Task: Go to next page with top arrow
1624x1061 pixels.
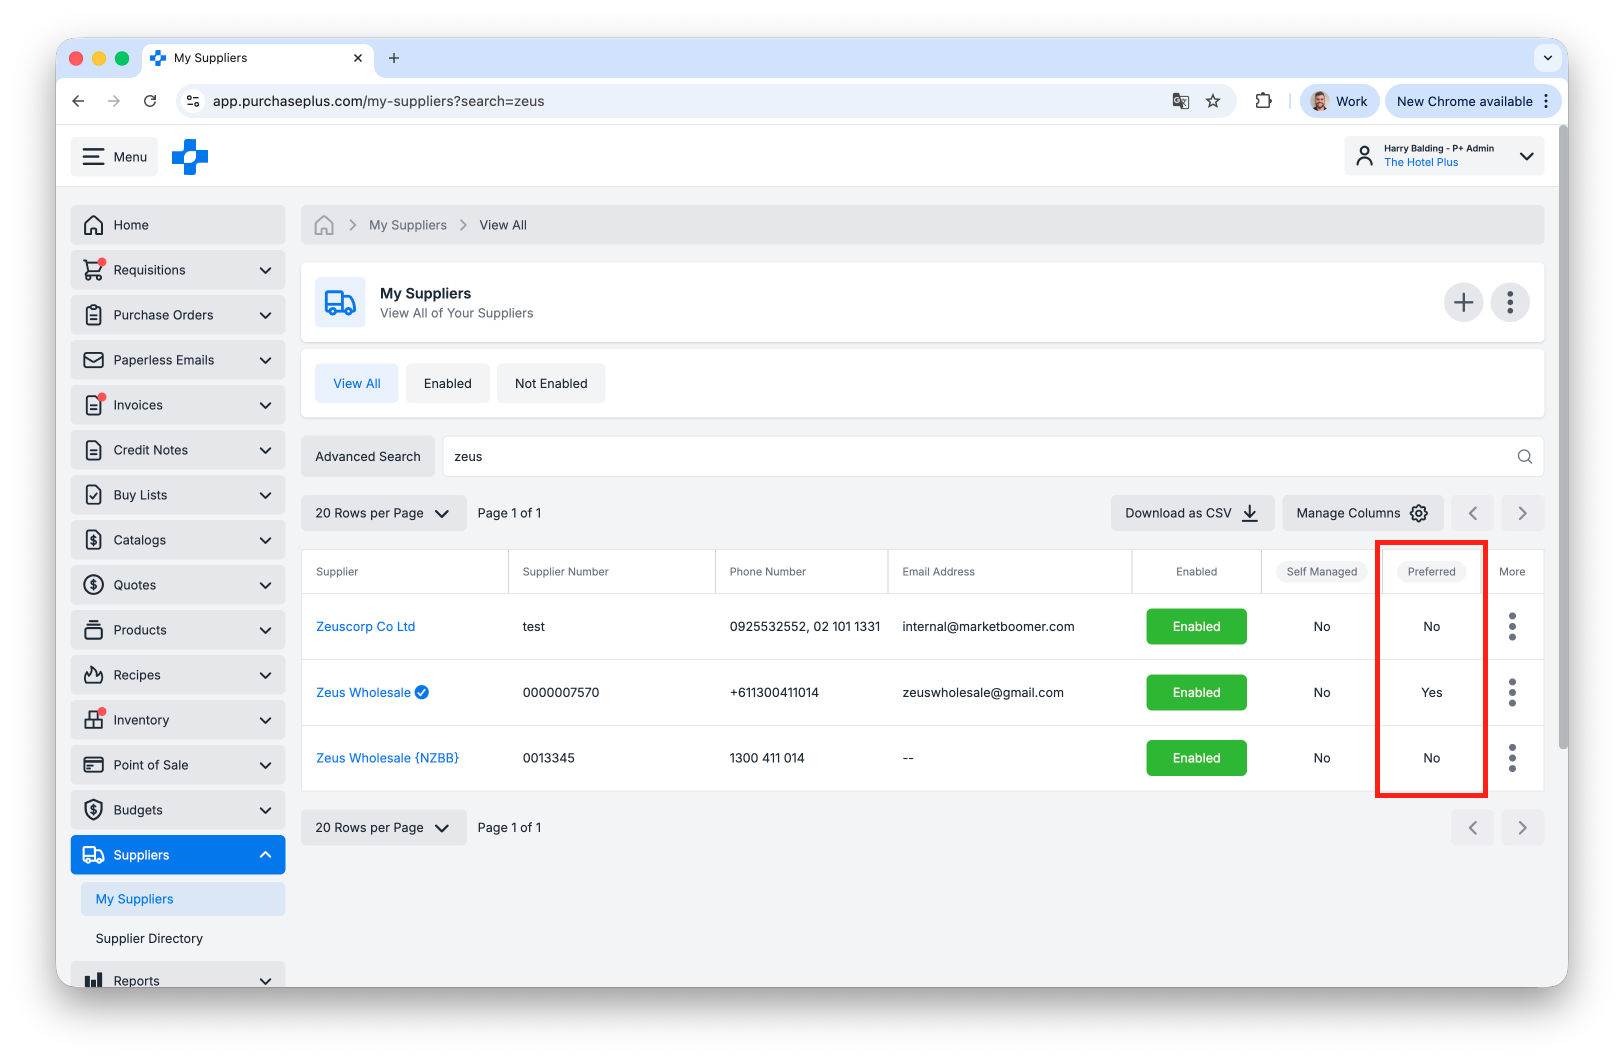Action: point(1522,513)
